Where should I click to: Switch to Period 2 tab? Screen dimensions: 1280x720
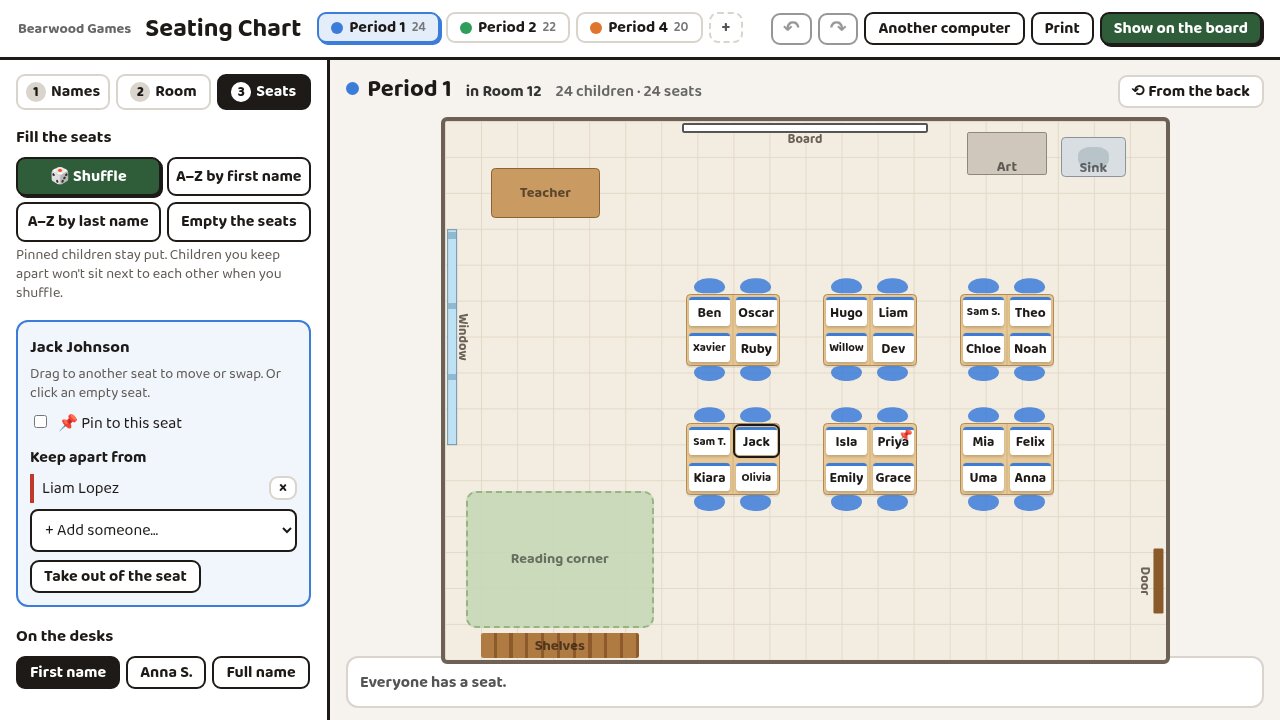507,28
